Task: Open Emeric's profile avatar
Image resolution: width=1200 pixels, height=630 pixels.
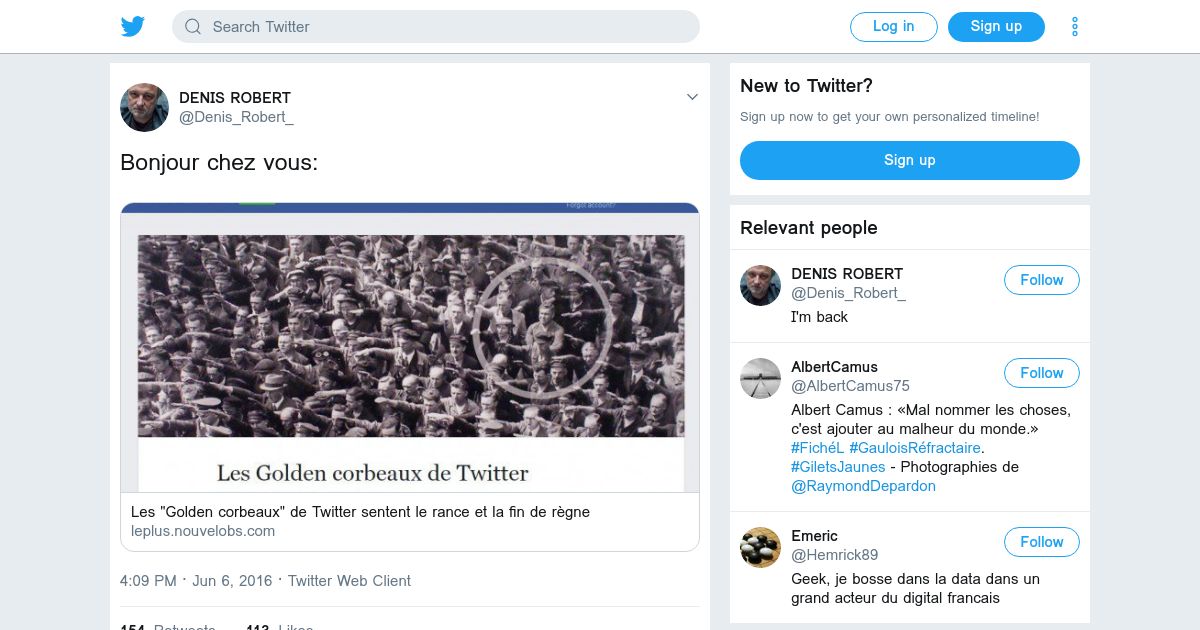Action: click(x=760, y=547)
